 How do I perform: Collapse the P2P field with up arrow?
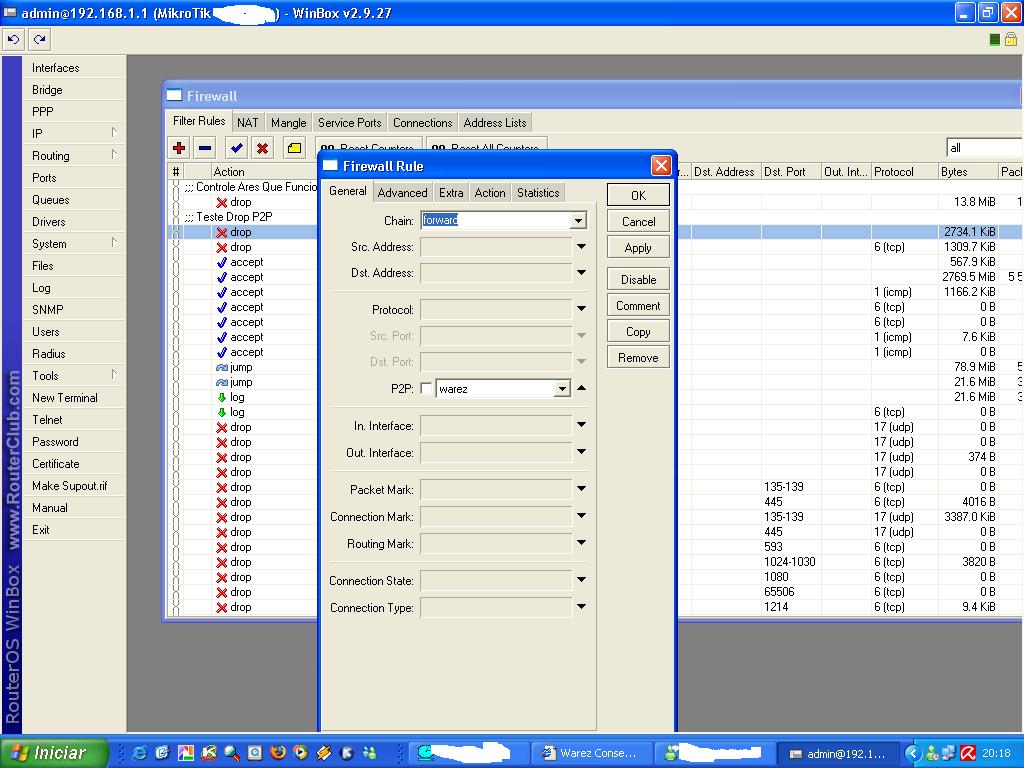pyautogui.click(x=581, y=388)
